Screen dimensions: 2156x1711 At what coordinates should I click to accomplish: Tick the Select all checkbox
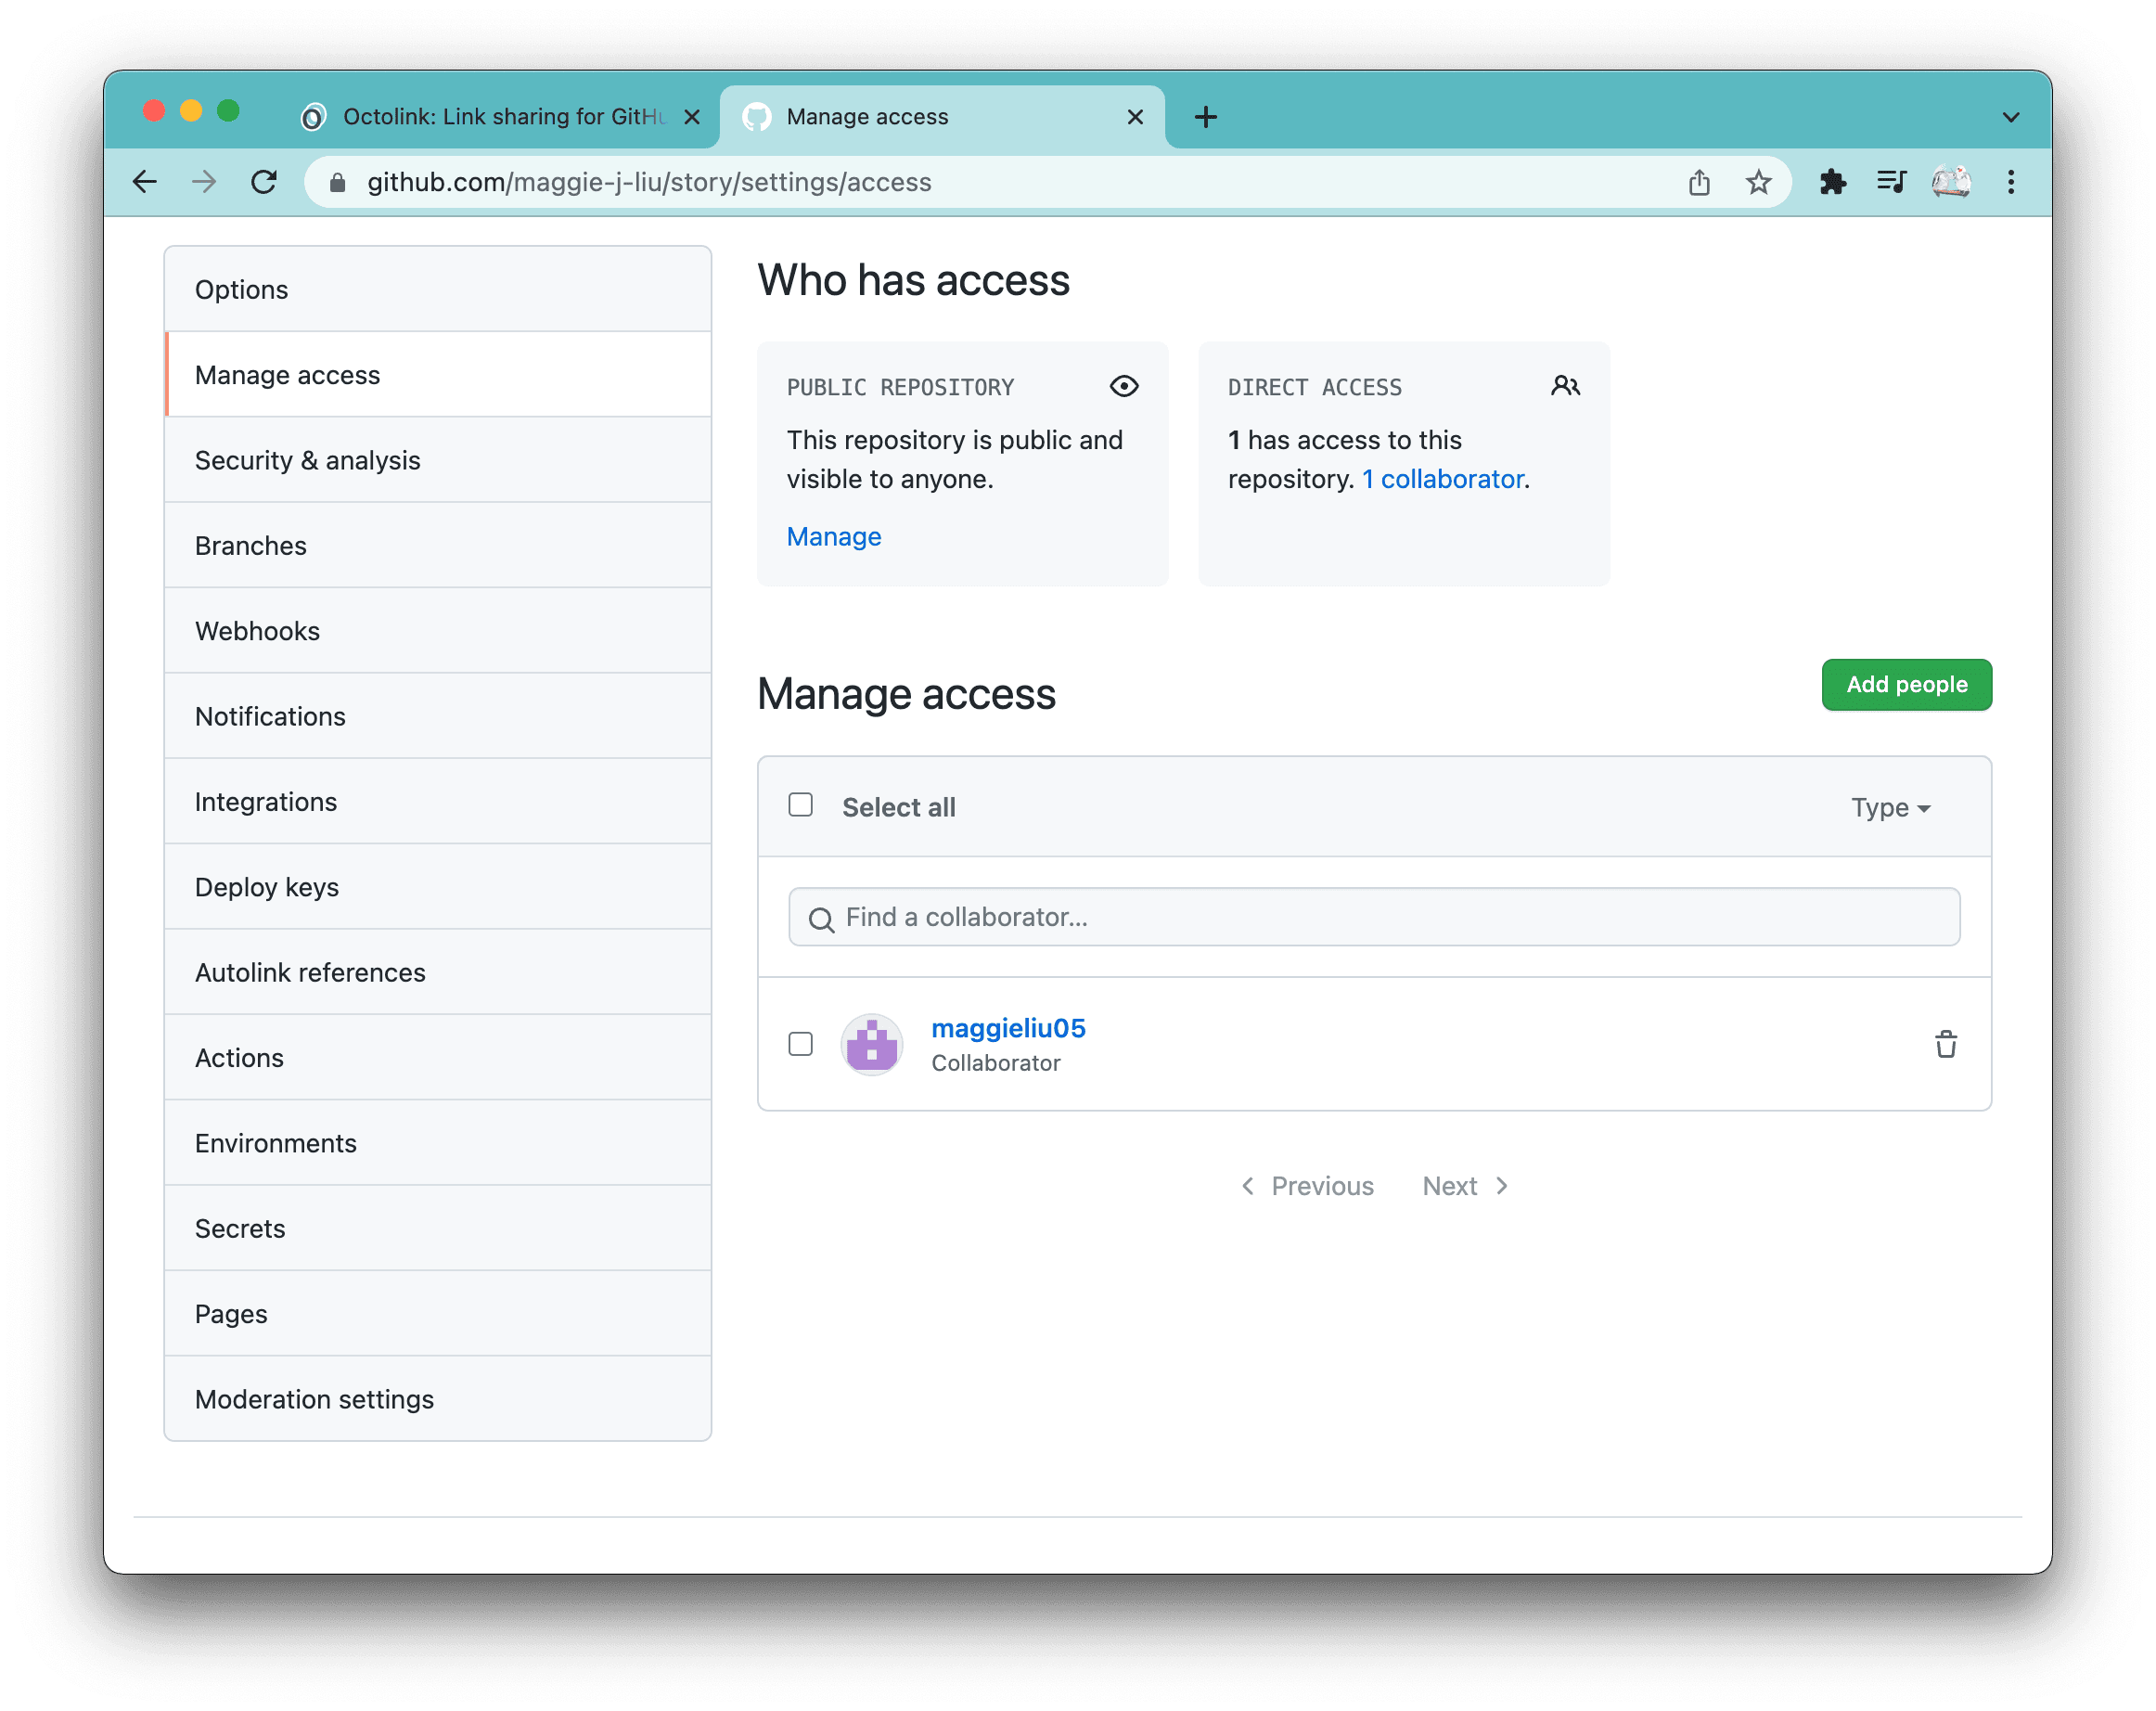click(800, 805)
